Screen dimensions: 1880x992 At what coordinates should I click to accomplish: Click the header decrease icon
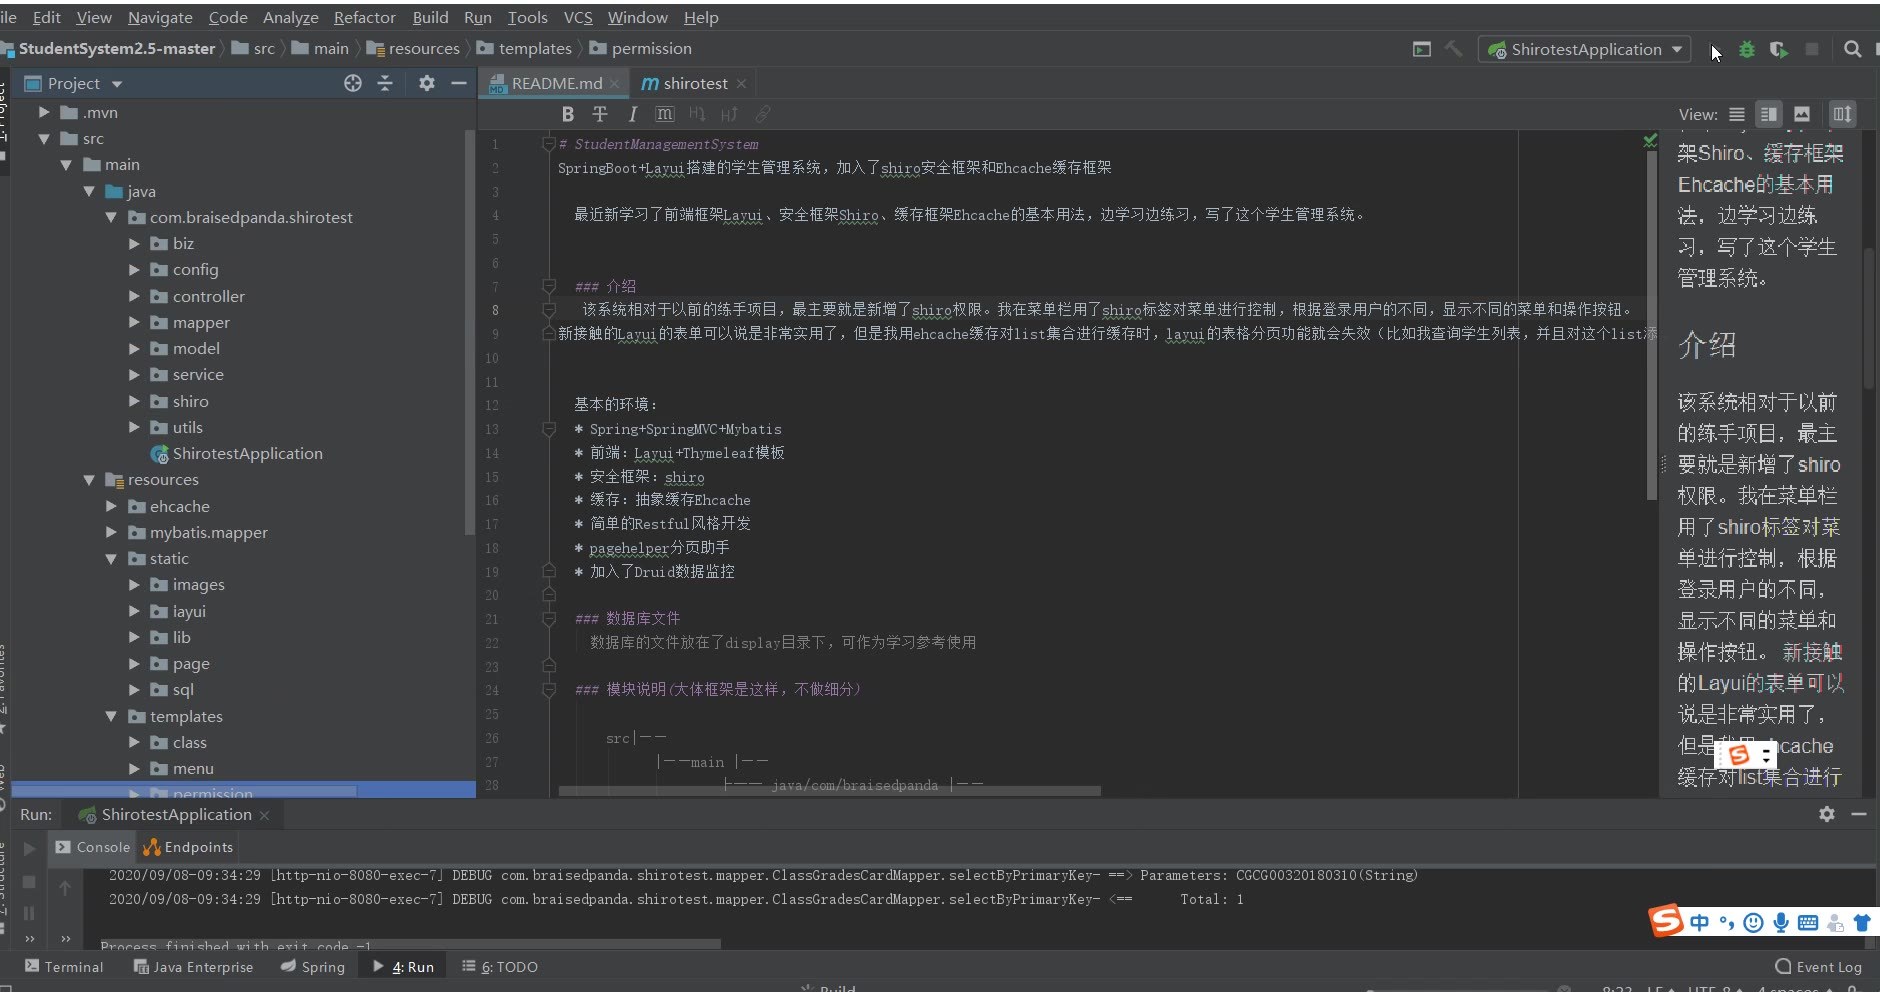(x=697, y=114)
